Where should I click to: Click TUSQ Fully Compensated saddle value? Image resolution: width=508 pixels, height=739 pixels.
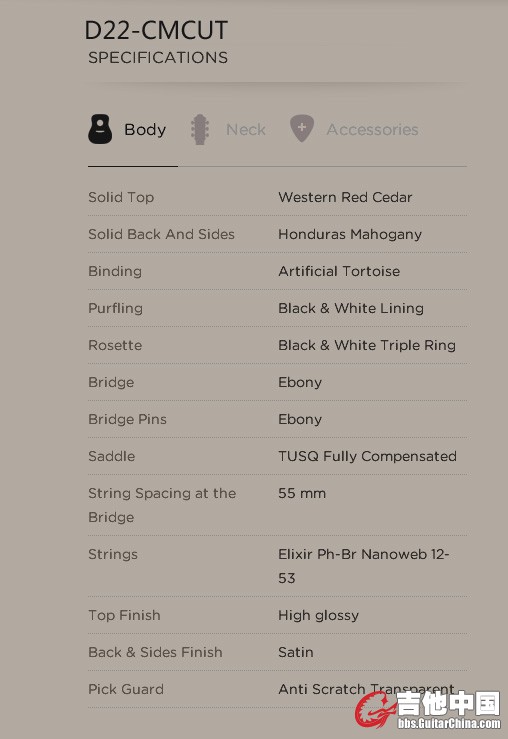tap(367, 456)
